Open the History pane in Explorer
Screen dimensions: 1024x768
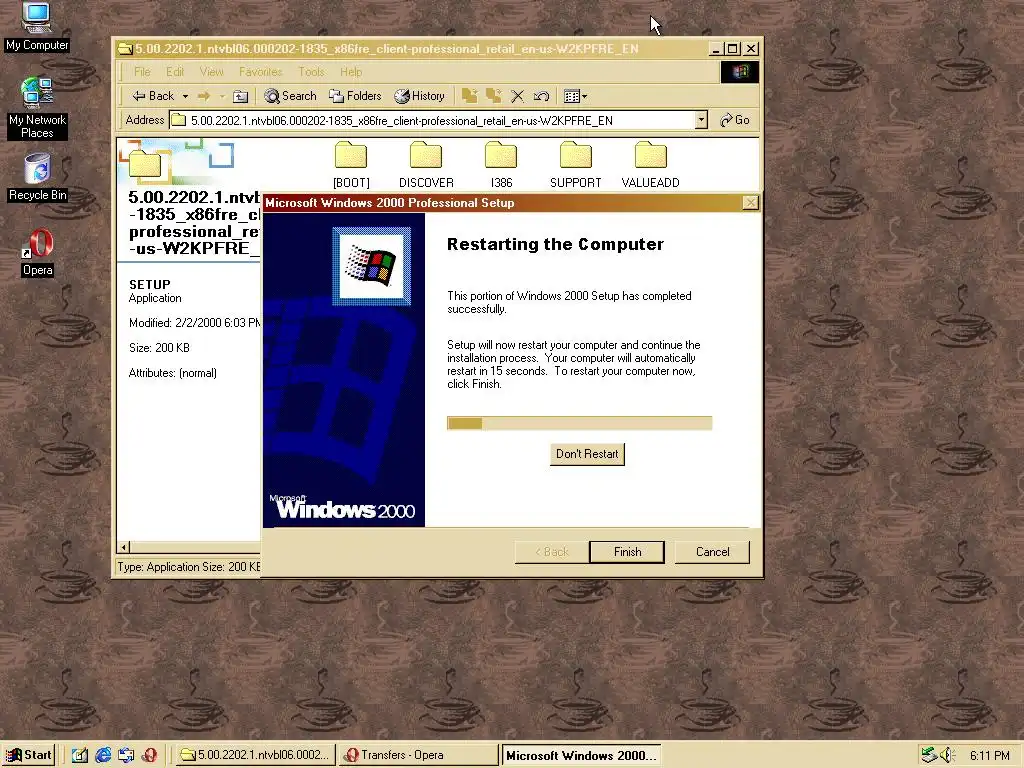coord(419,96)
